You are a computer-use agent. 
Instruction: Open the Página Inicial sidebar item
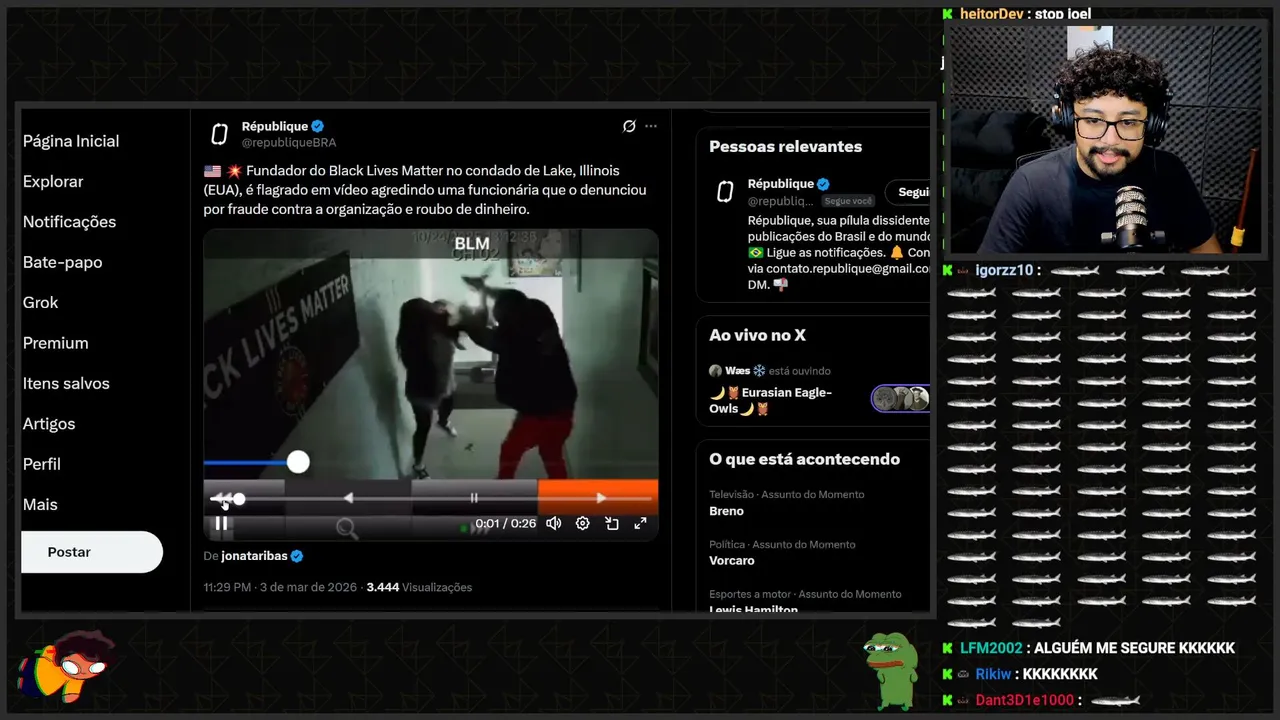71,141
